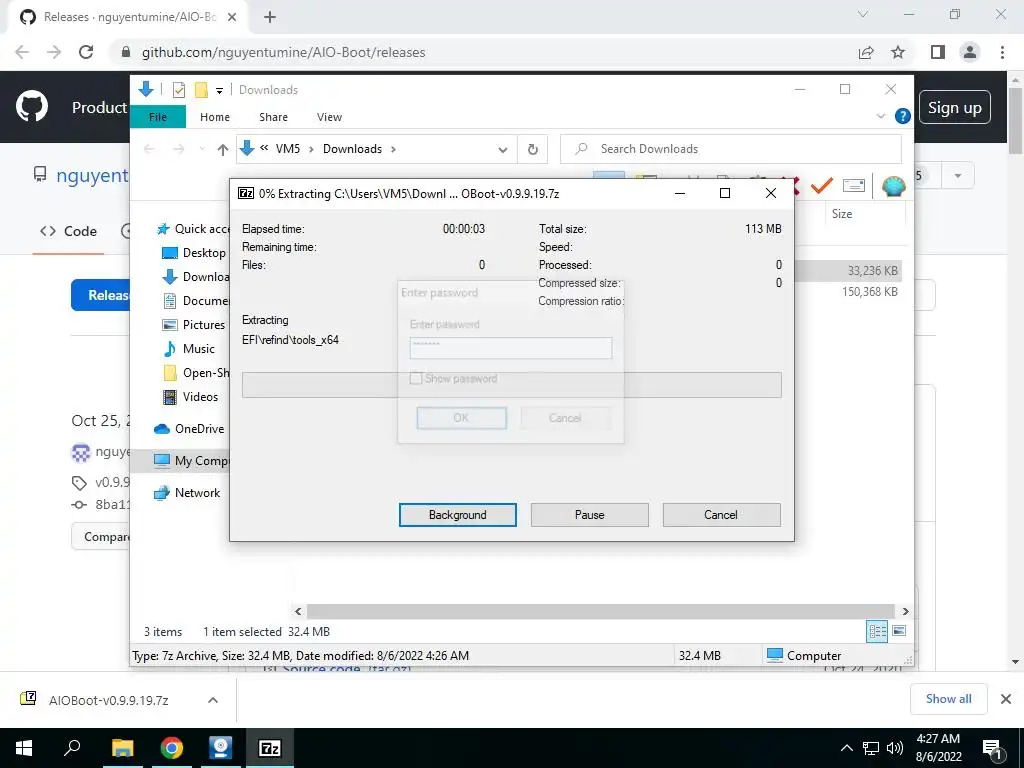Click the shell-shaped toolbar icon
Screen dimensions: 1024x768
(x=893, y=186)
